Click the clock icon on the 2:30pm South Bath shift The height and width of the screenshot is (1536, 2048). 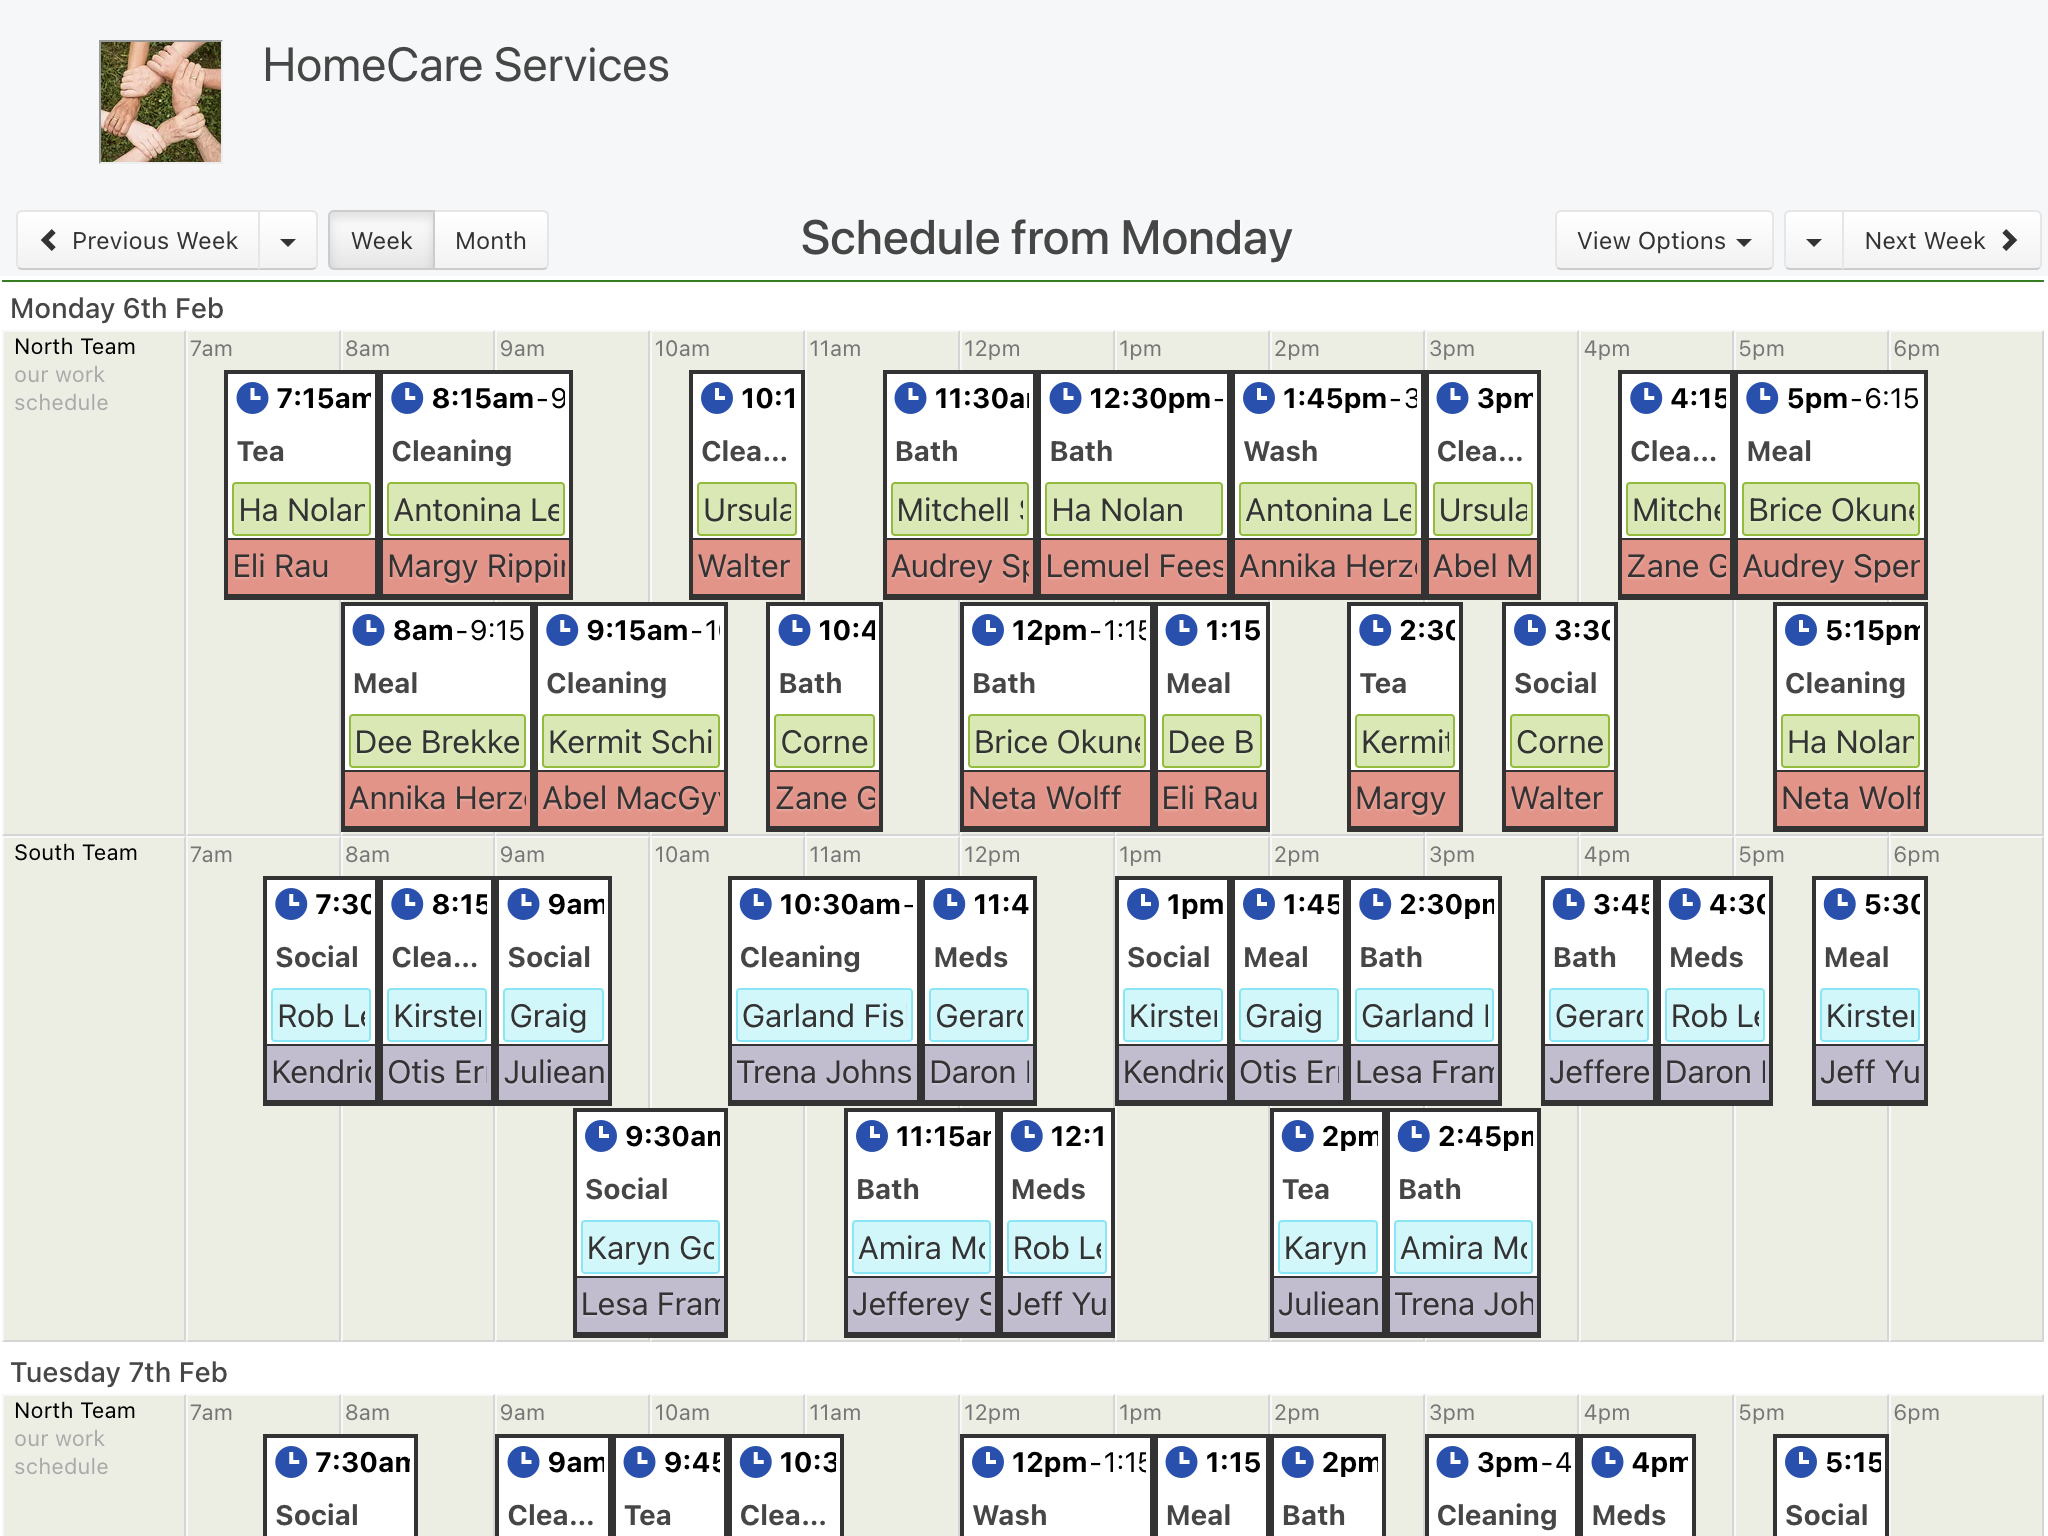coord(1375,903)
